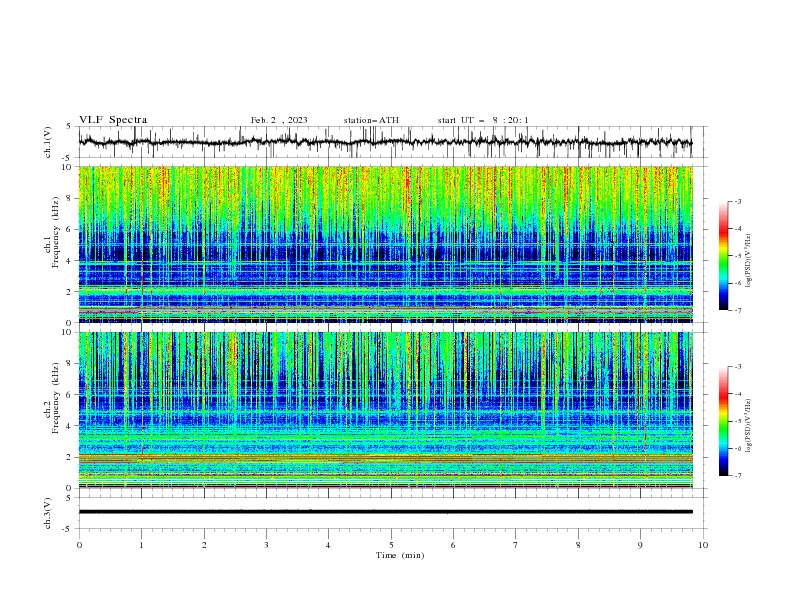
Task: Click the time axis tick label '9'
Action: pos(640,545)
